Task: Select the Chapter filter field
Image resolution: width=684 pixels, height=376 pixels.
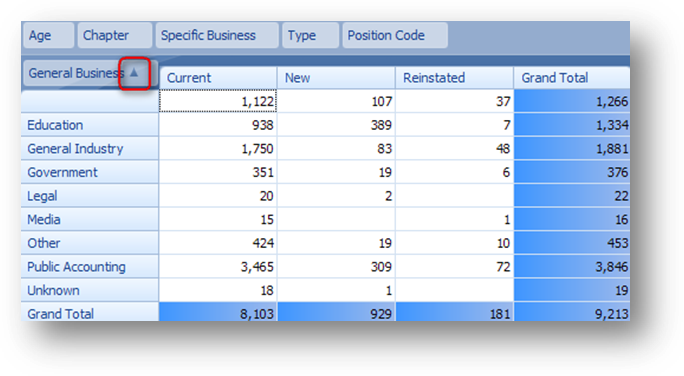Action: click(115, 35)
